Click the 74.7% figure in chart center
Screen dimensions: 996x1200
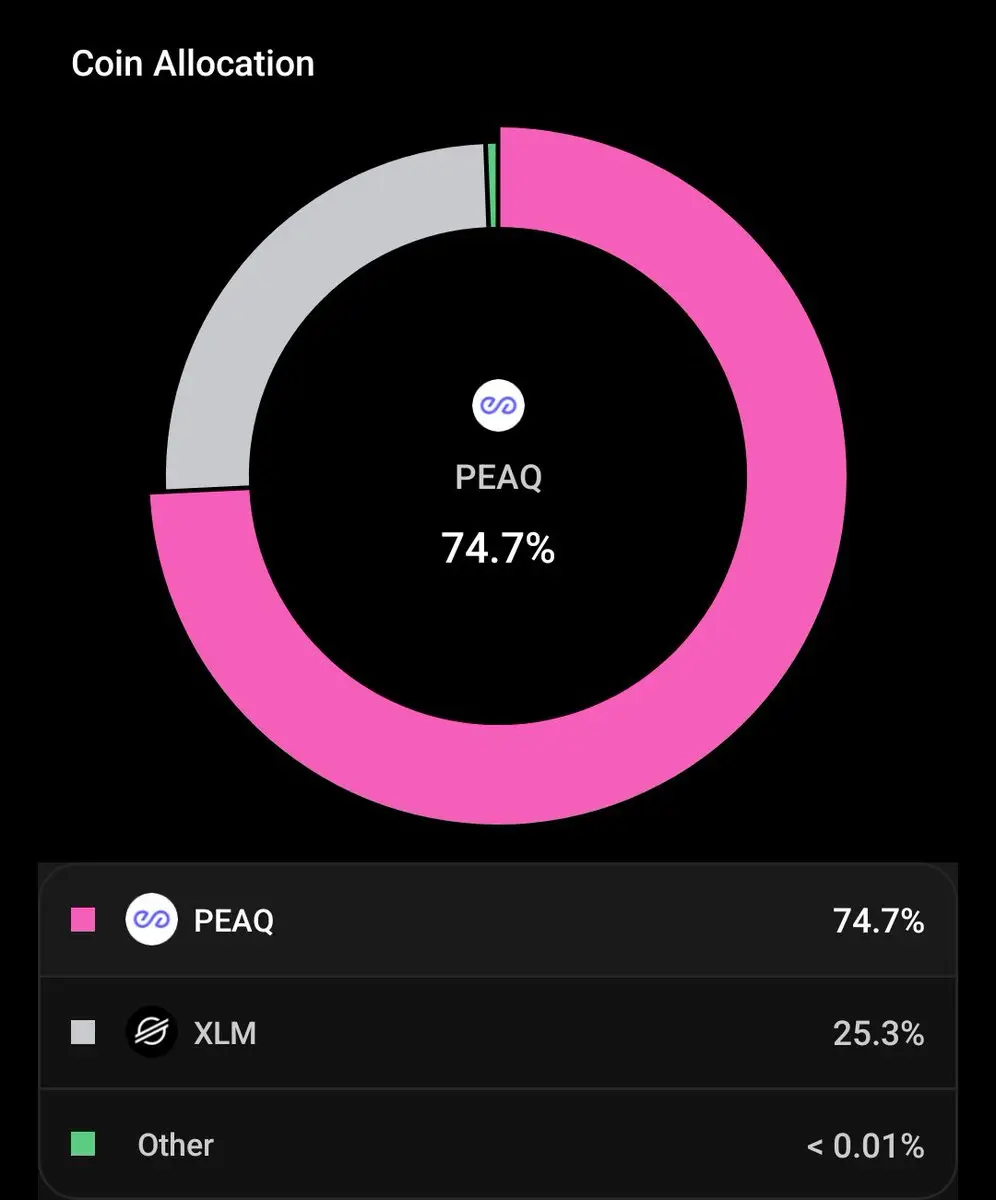pyautogui.click(x=498, y=548)
